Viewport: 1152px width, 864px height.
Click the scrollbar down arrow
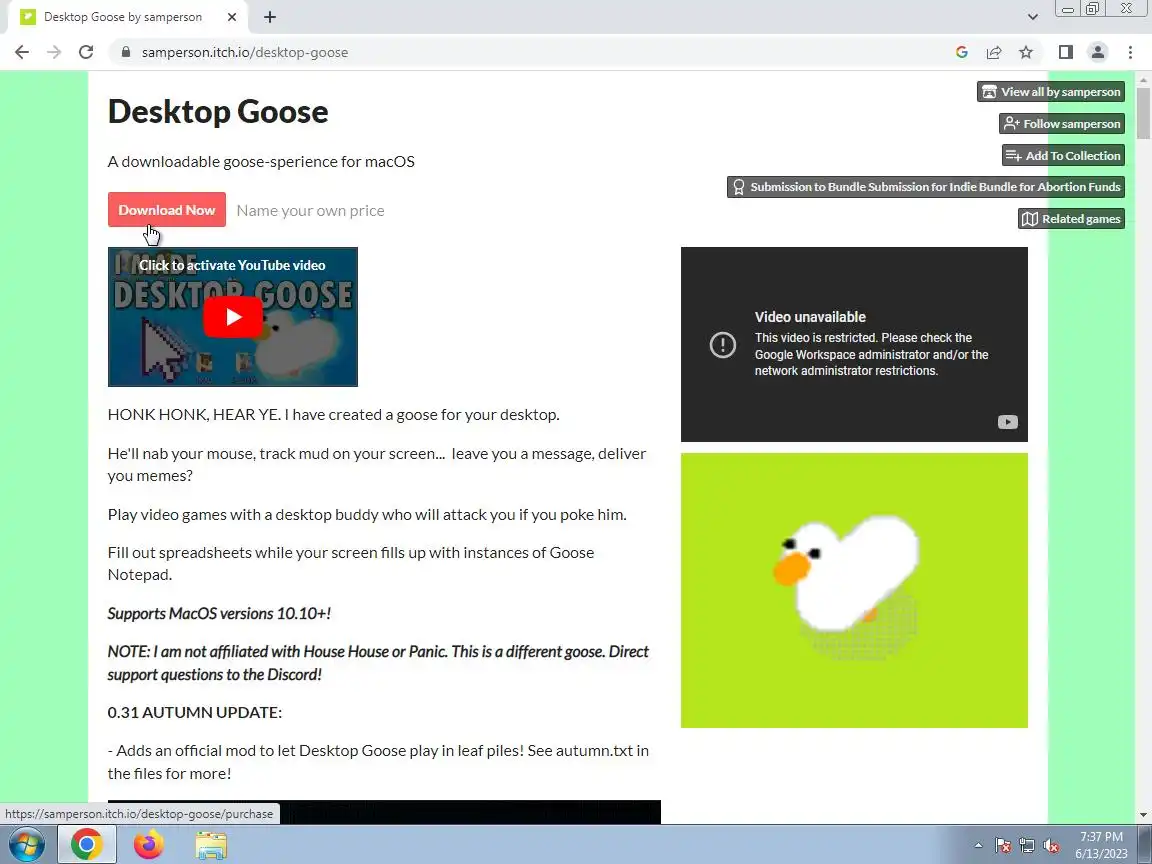point(1143,815)
